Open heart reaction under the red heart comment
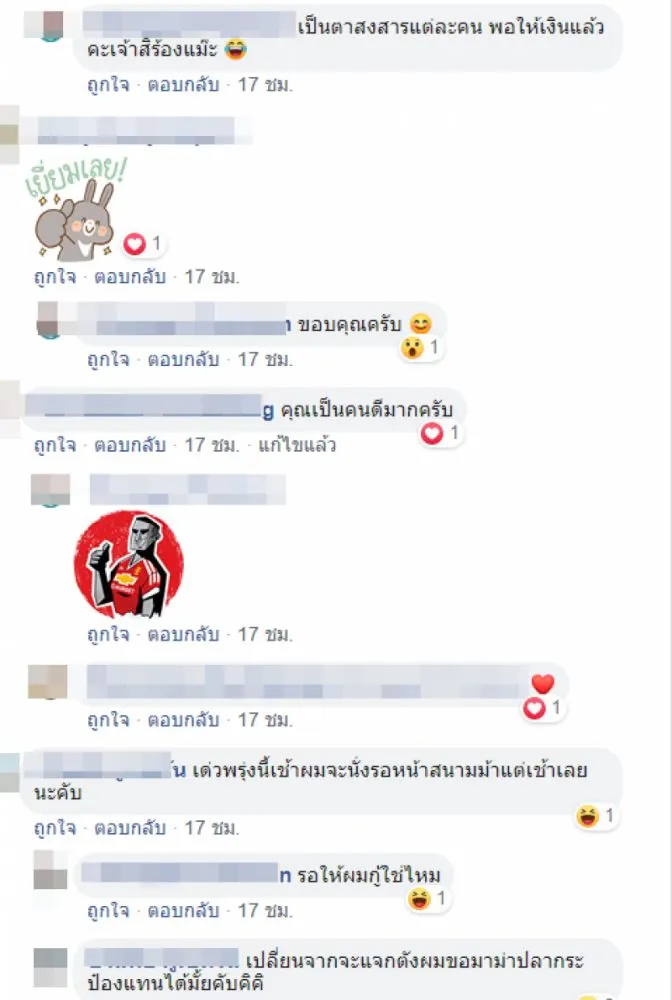Screen dimensions: 672x1000 (x=543, y=708)
